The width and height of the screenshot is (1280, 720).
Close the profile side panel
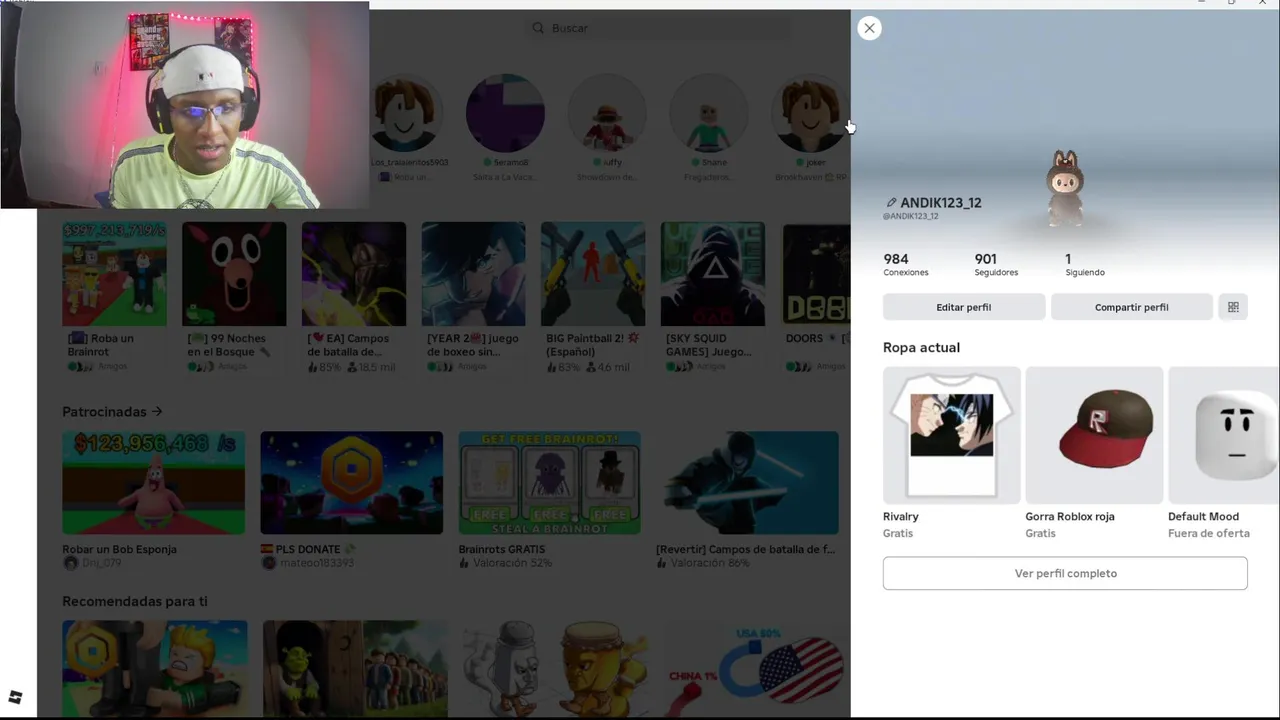click(869, 28)
